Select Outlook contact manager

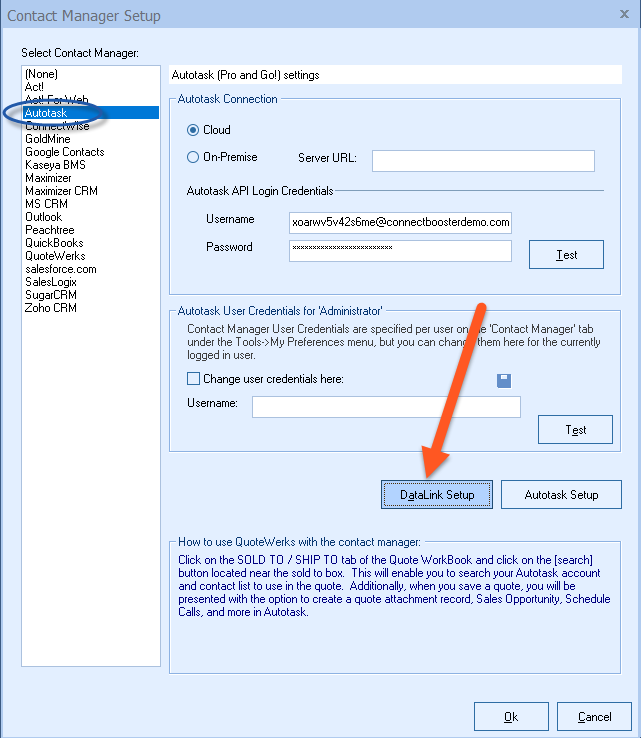point(91,217)
